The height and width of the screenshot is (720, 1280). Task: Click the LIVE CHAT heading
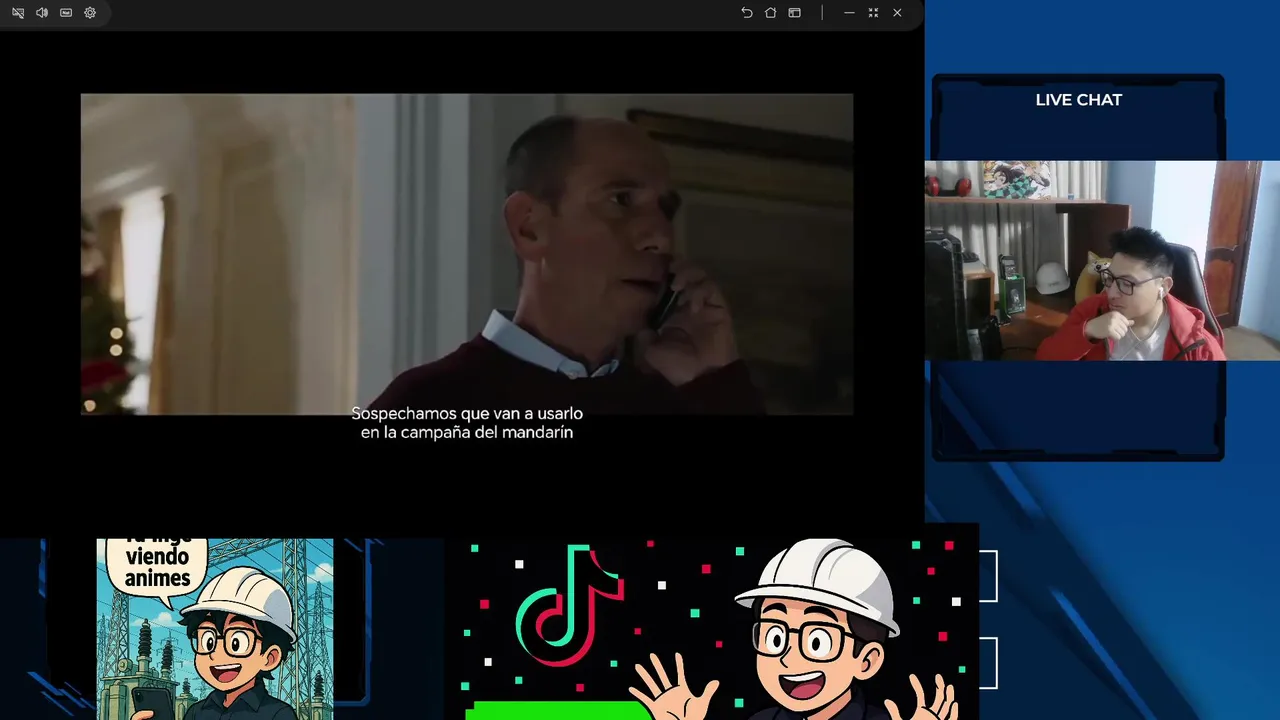point(1079,100)
